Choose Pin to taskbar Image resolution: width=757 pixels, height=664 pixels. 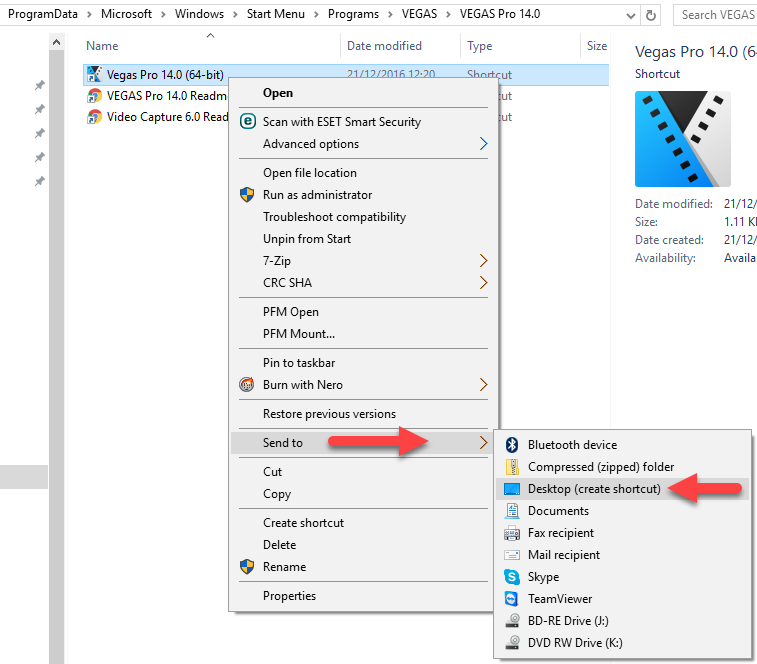tap(298, 363)
